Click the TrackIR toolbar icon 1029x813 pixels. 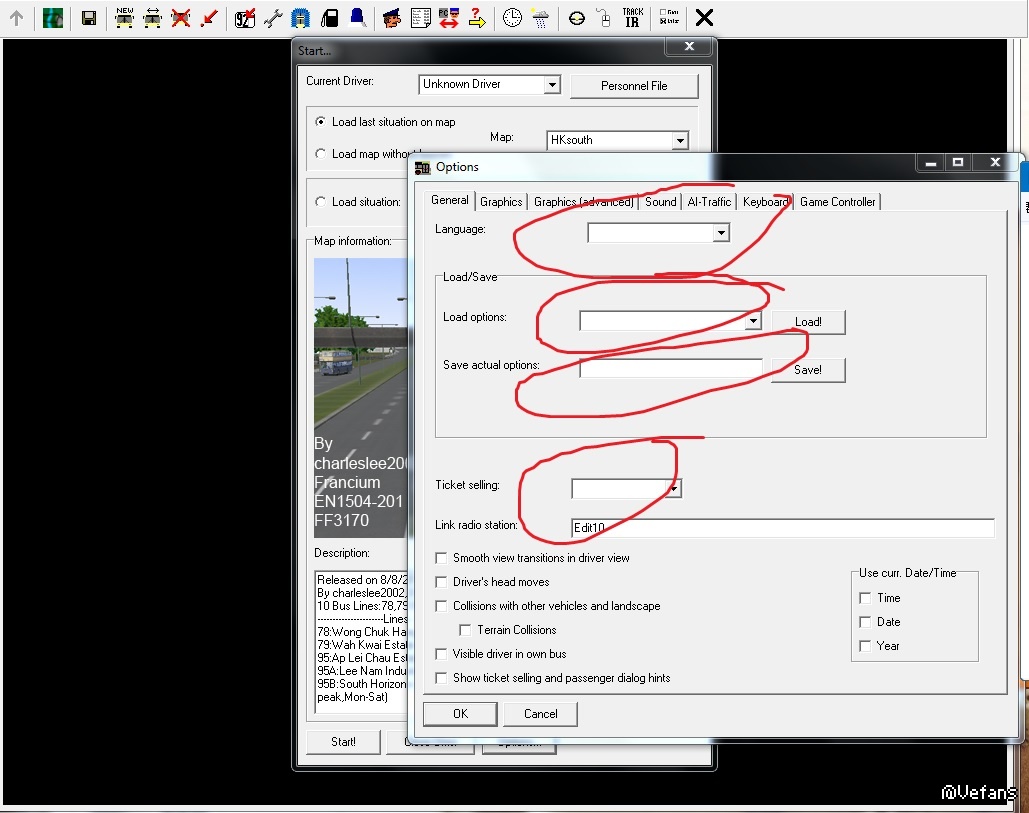coord(632,18)
